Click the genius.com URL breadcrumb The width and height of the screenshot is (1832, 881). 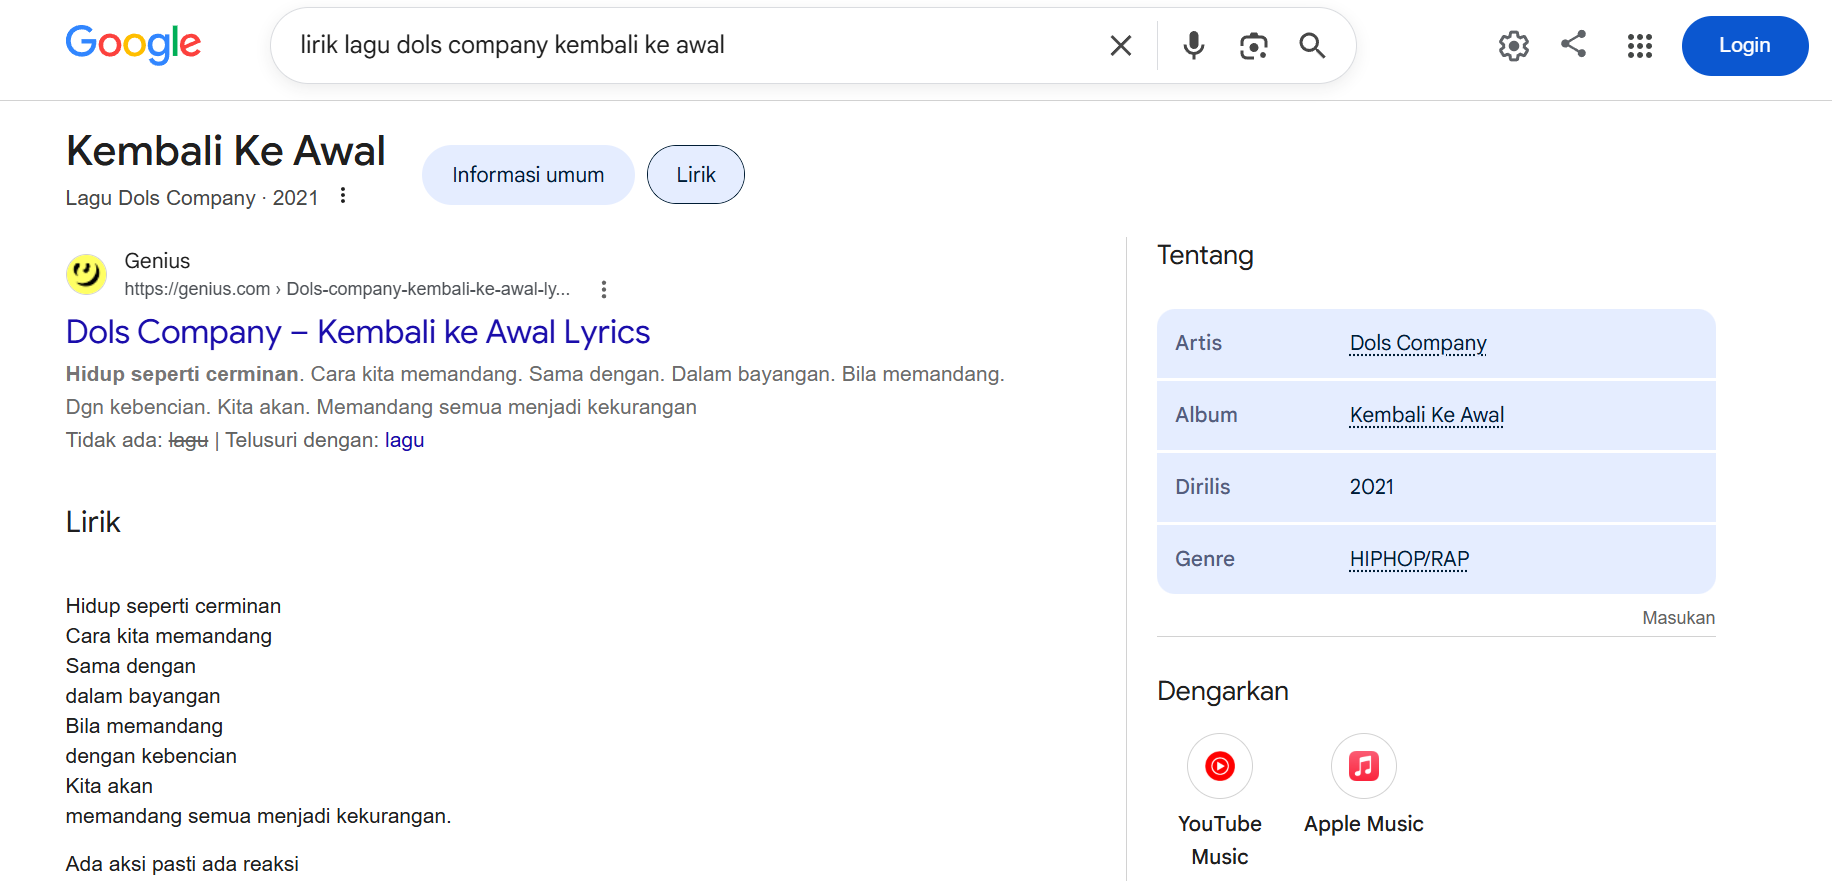347,289
